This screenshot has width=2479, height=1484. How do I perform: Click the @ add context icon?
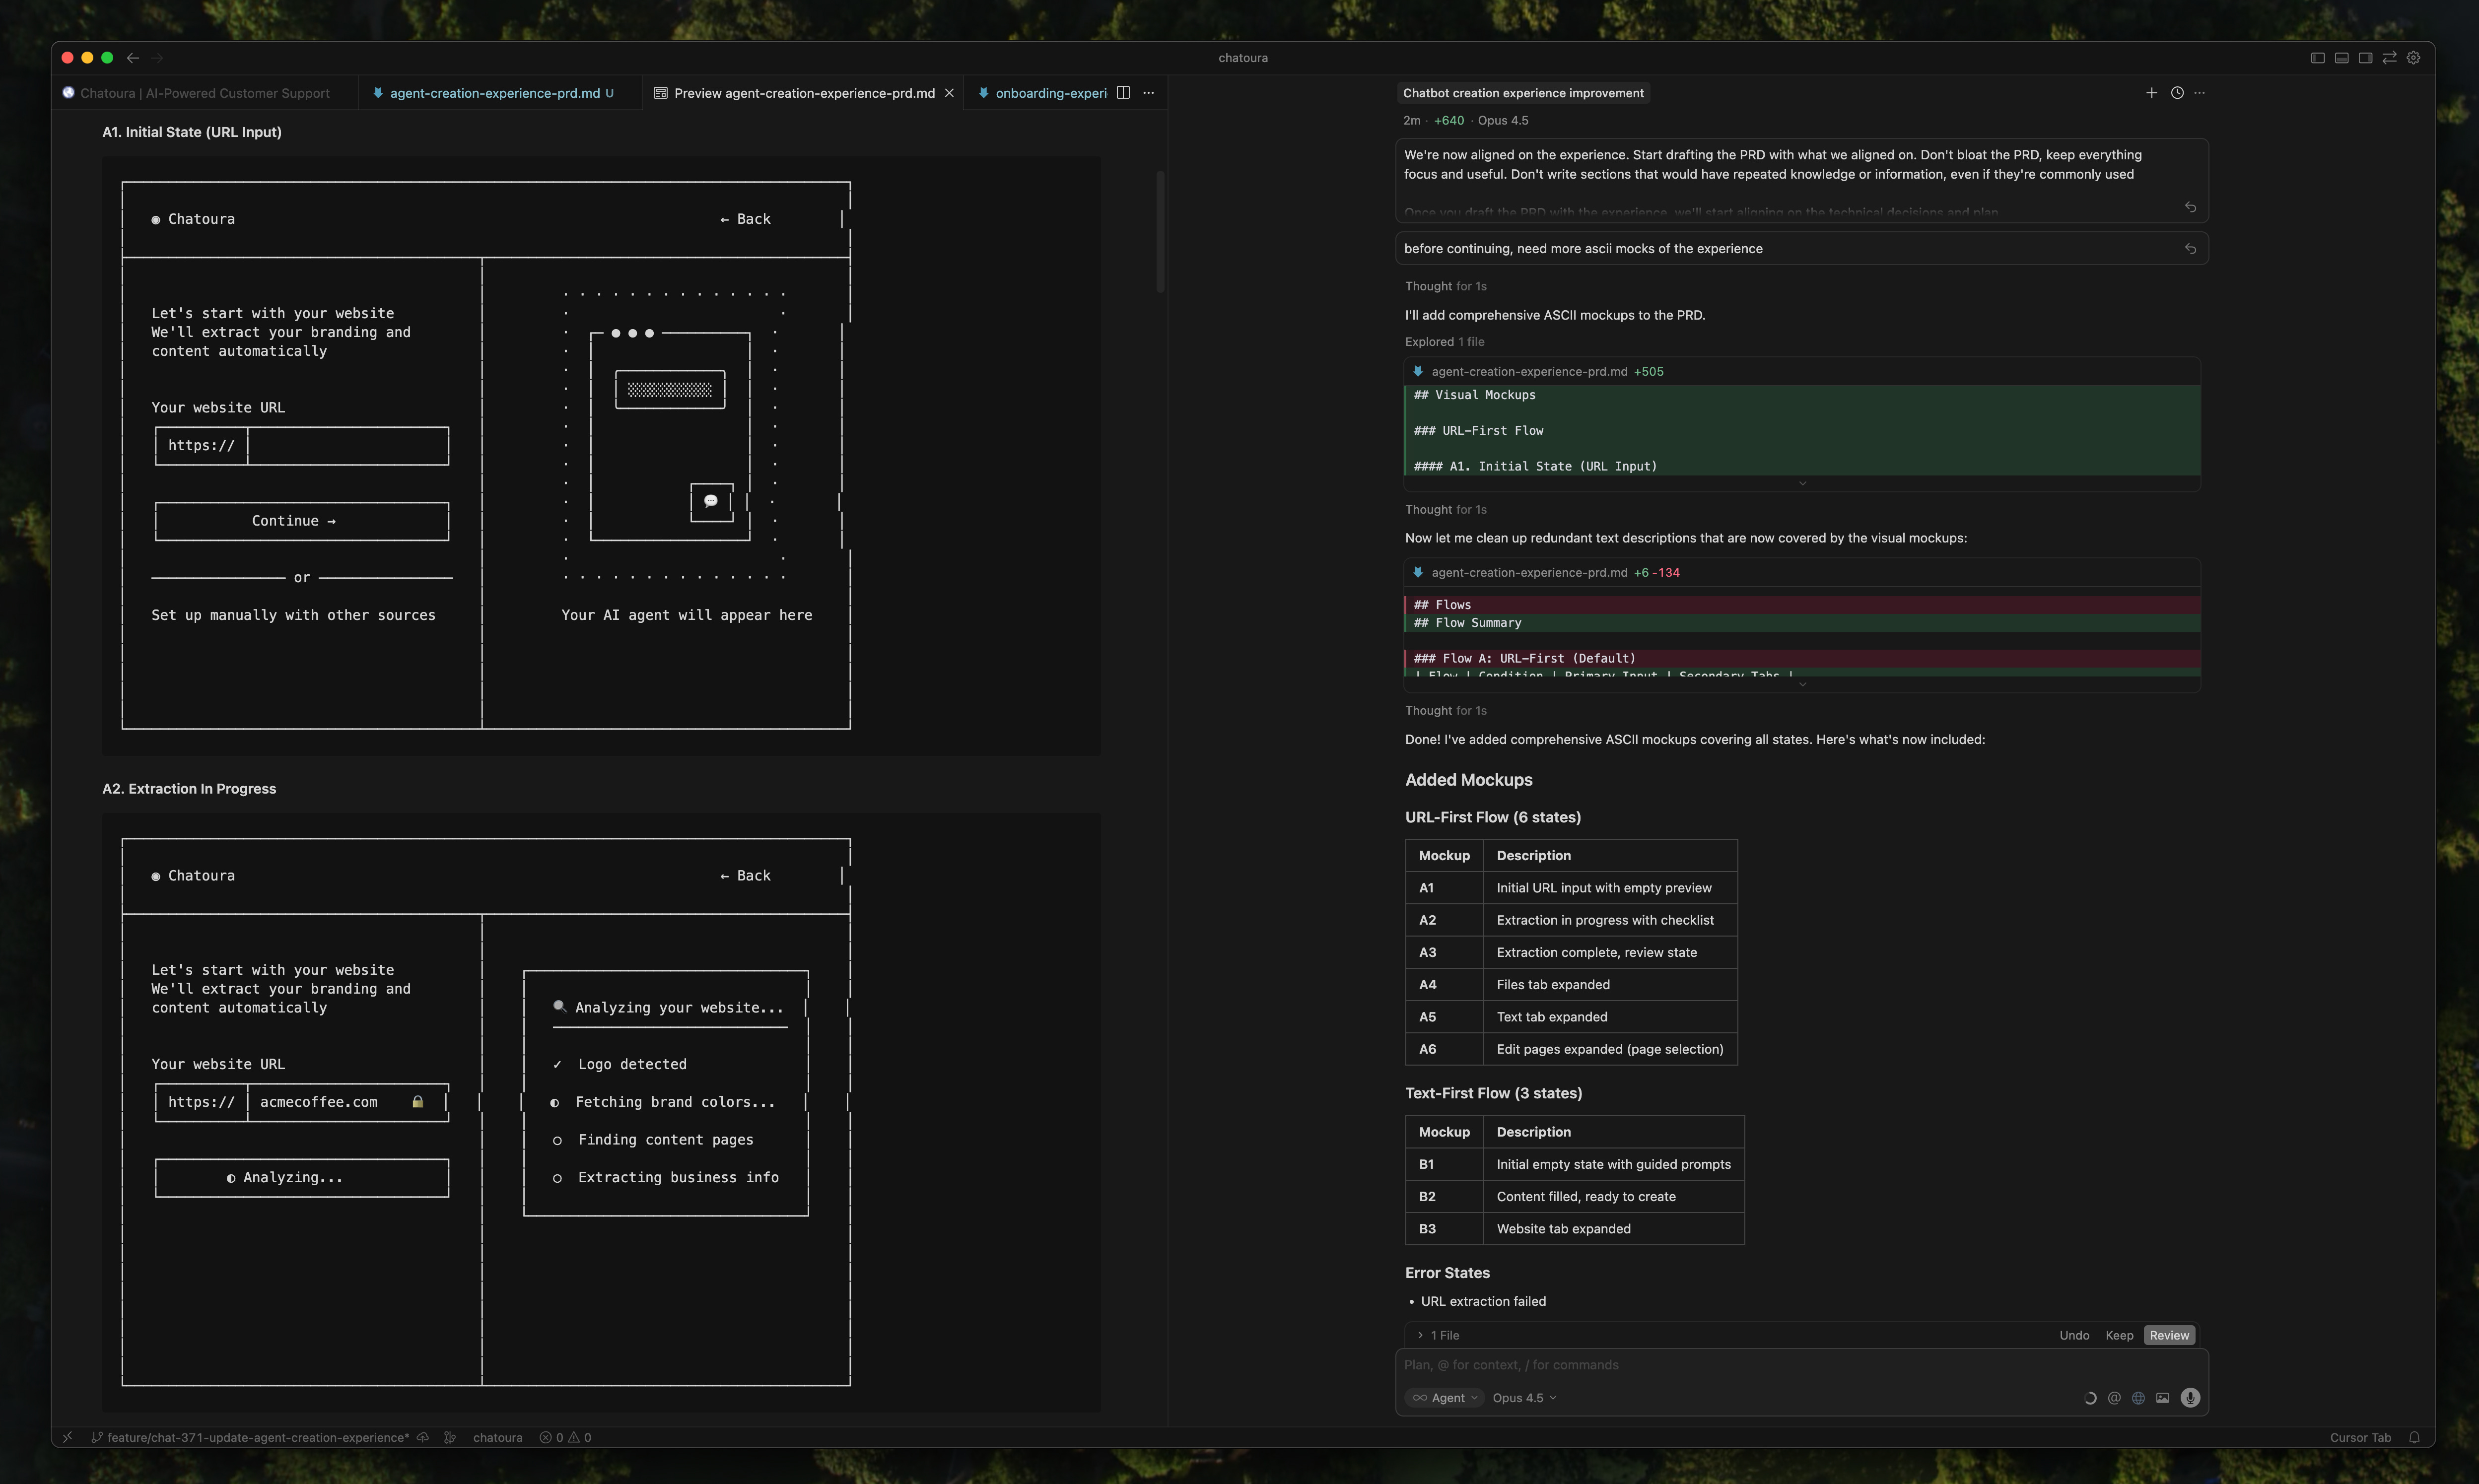tap(2114, 1398)
